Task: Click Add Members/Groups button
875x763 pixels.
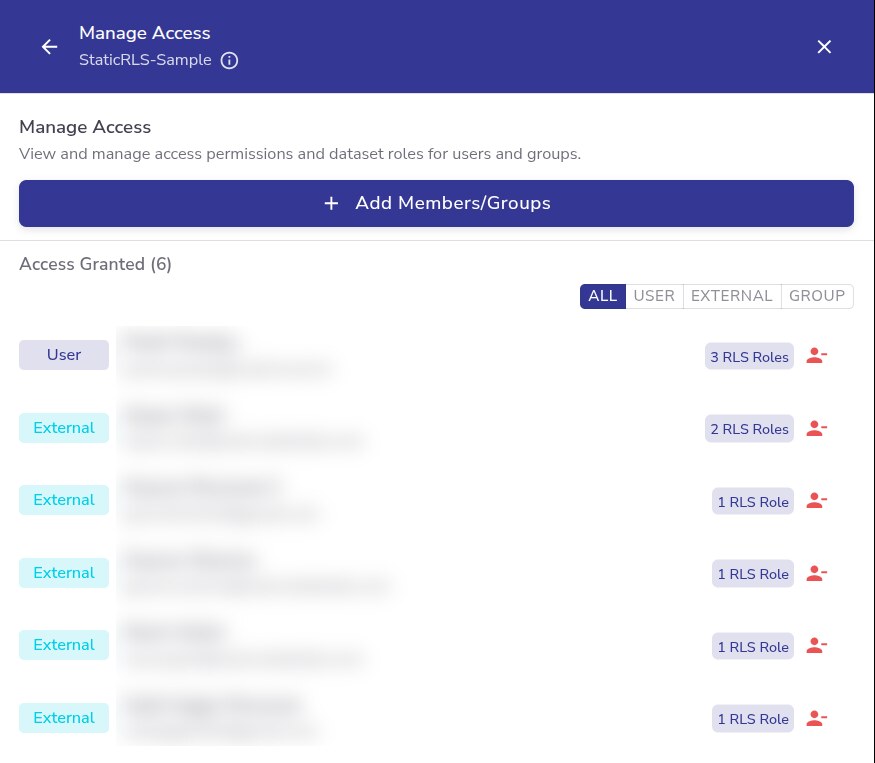Action: click(x=436, y=203)
